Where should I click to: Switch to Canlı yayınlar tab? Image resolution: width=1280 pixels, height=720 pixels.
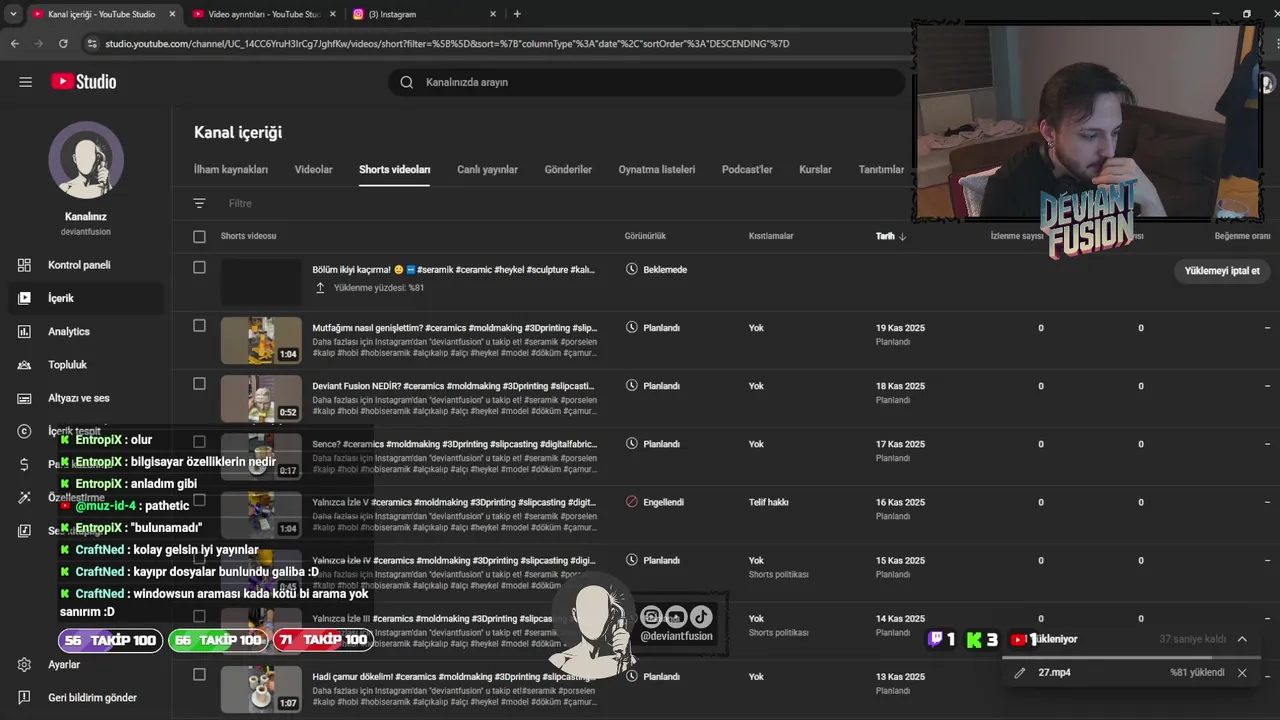(x=487, y=170)
